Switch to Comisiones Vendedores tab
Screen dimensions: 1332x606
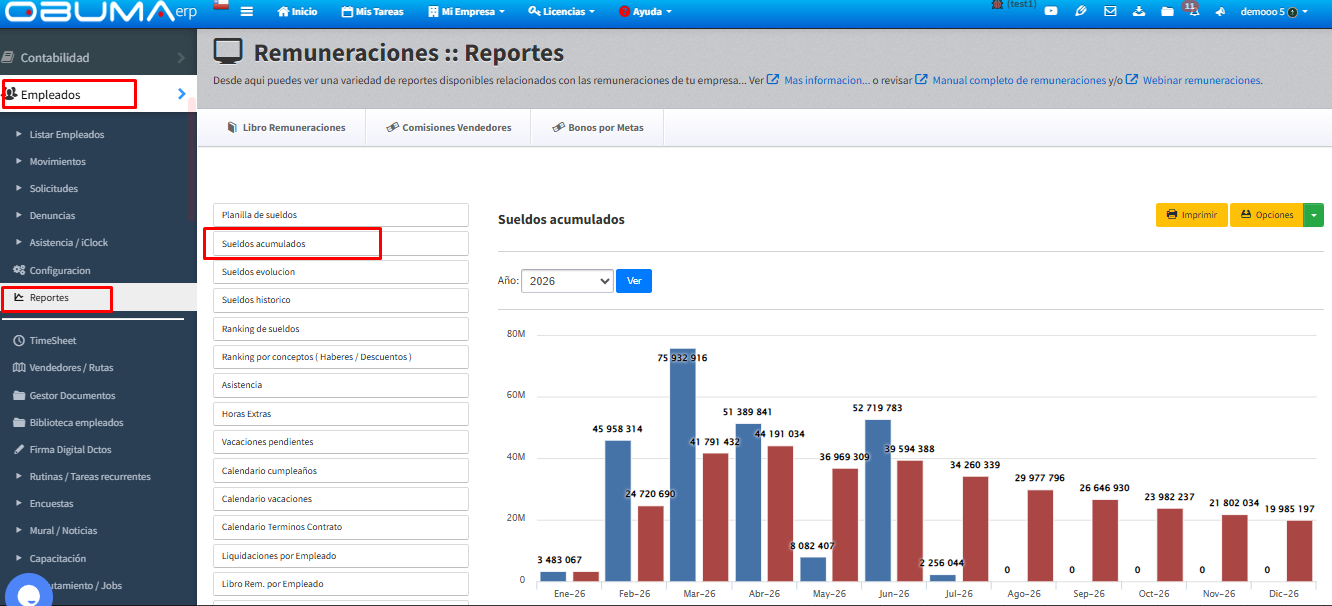point(448,128)
